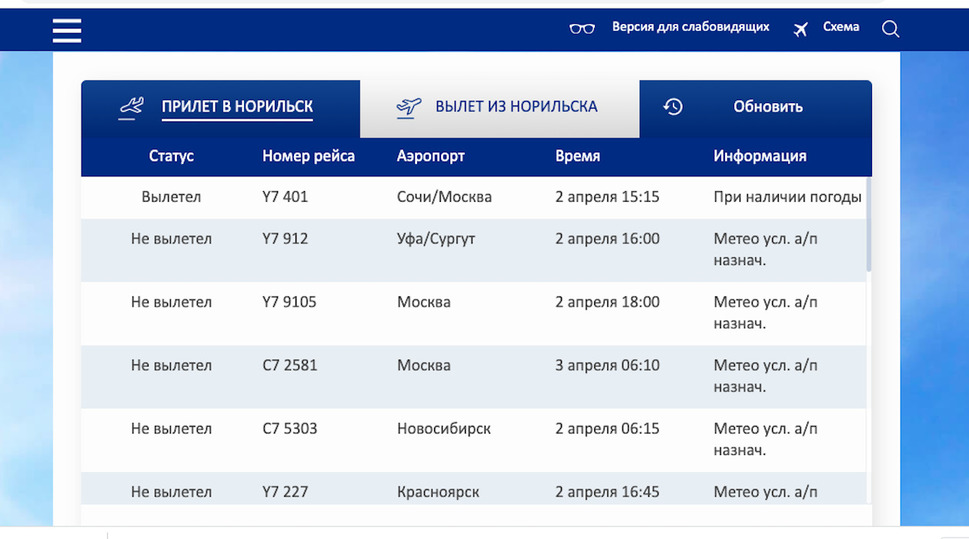Select the Уфа/Сургут airport cell
969x539 pixels.
[436, 239]
